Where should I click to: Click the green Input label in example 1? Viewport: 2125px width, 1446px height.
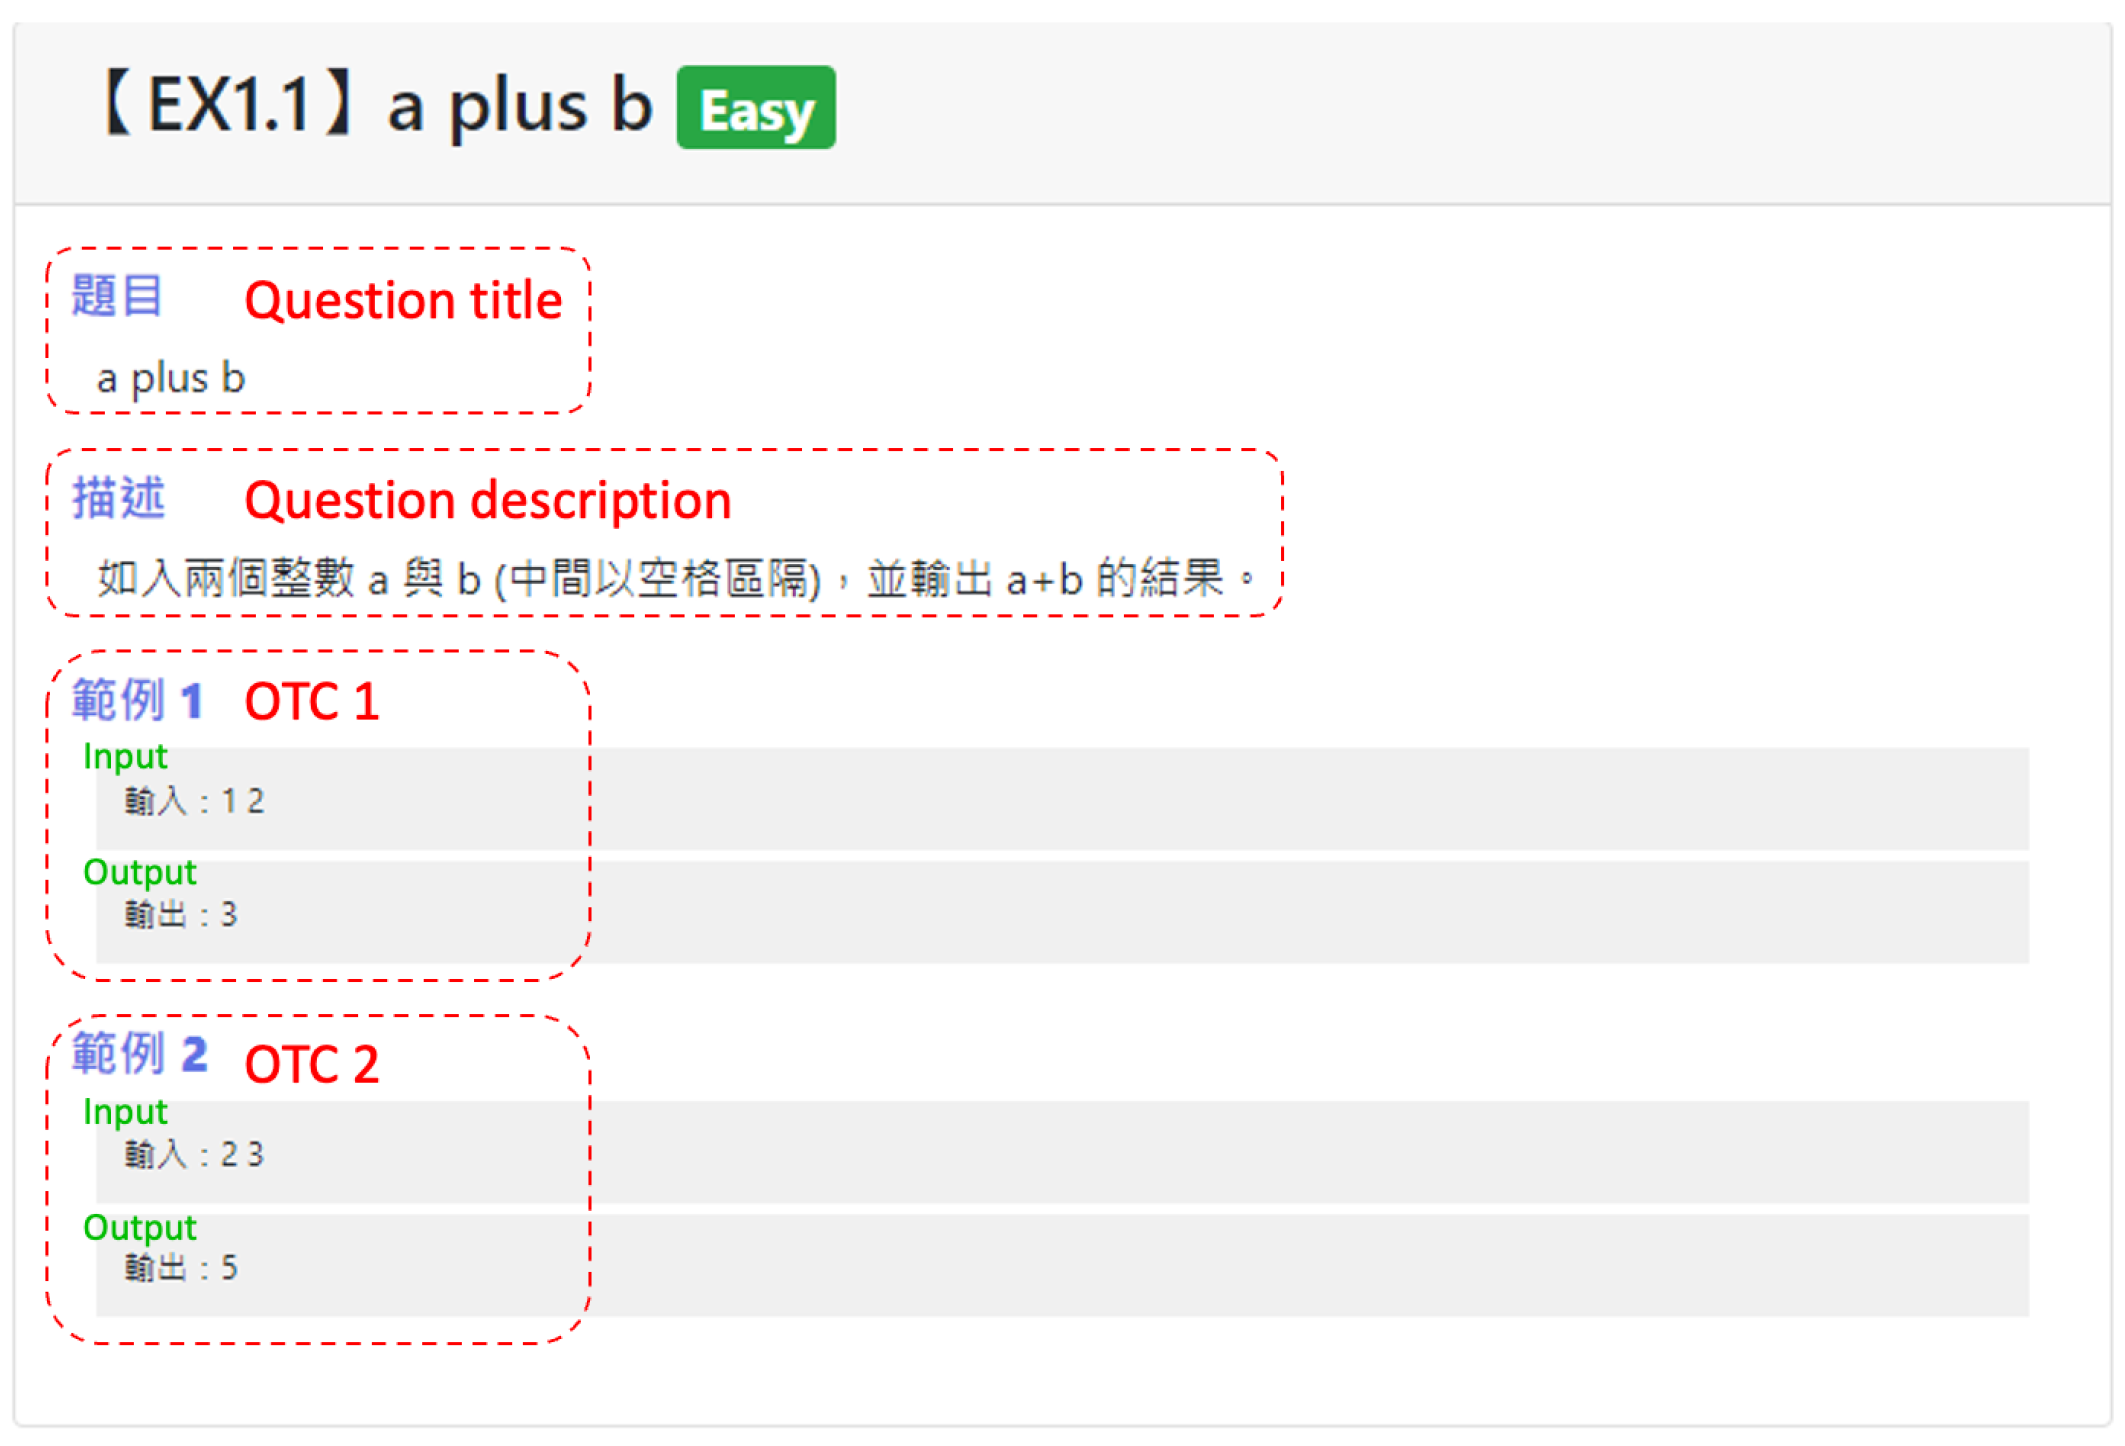click(x=125, y=757)
